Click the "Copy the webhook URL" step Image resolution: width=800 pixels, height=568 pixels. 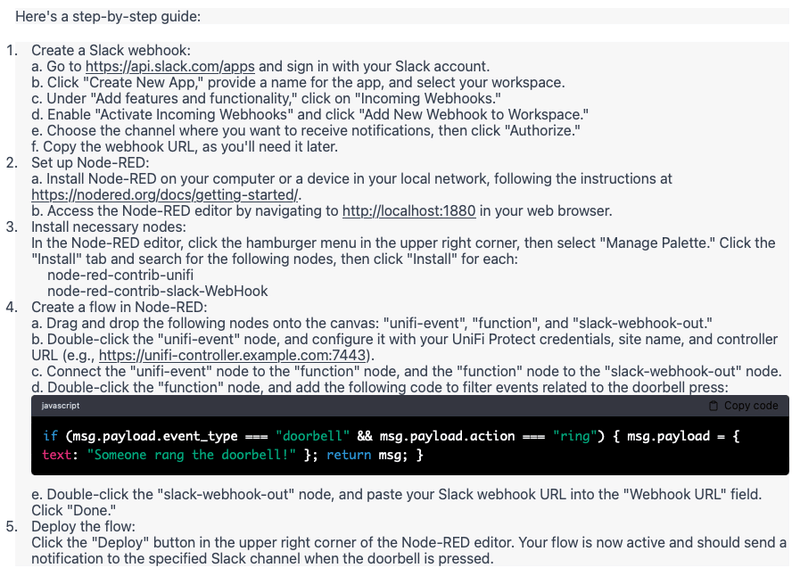pyautogui.click(x=185, y=147)
